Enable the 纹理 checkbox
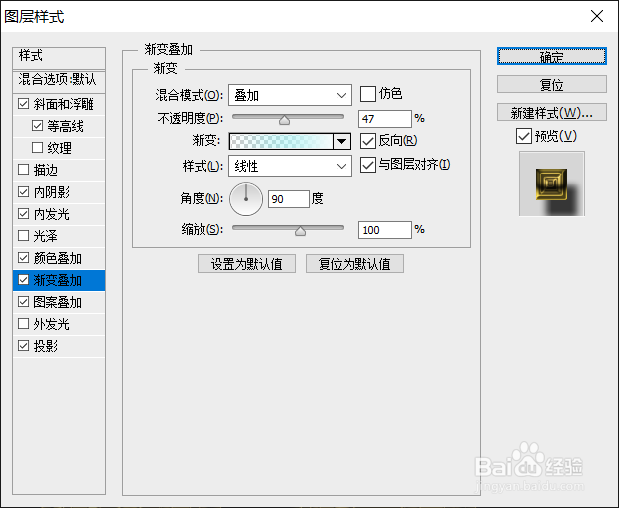The image size is (619, 508). click(37, 148)
